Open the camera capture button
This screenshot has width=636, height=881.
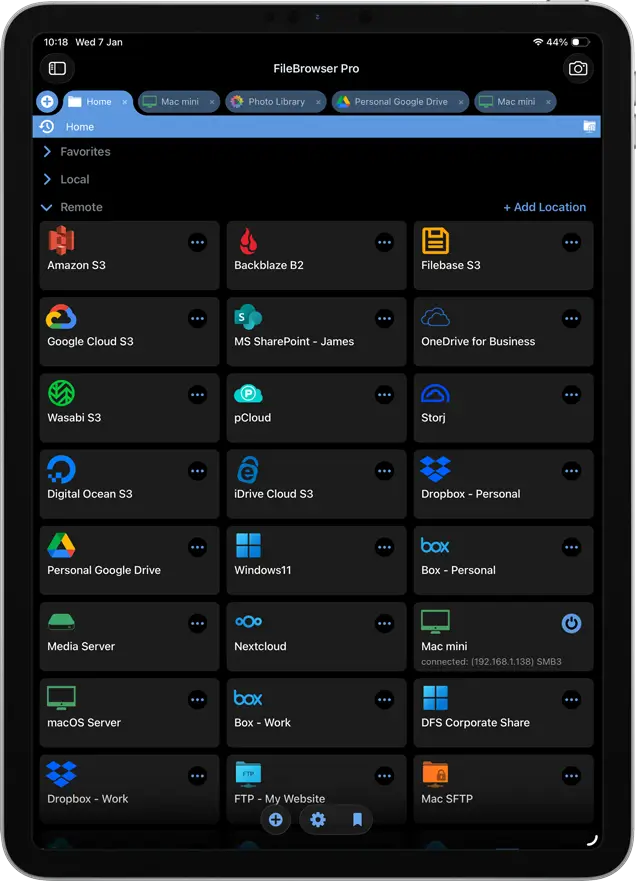578,69
